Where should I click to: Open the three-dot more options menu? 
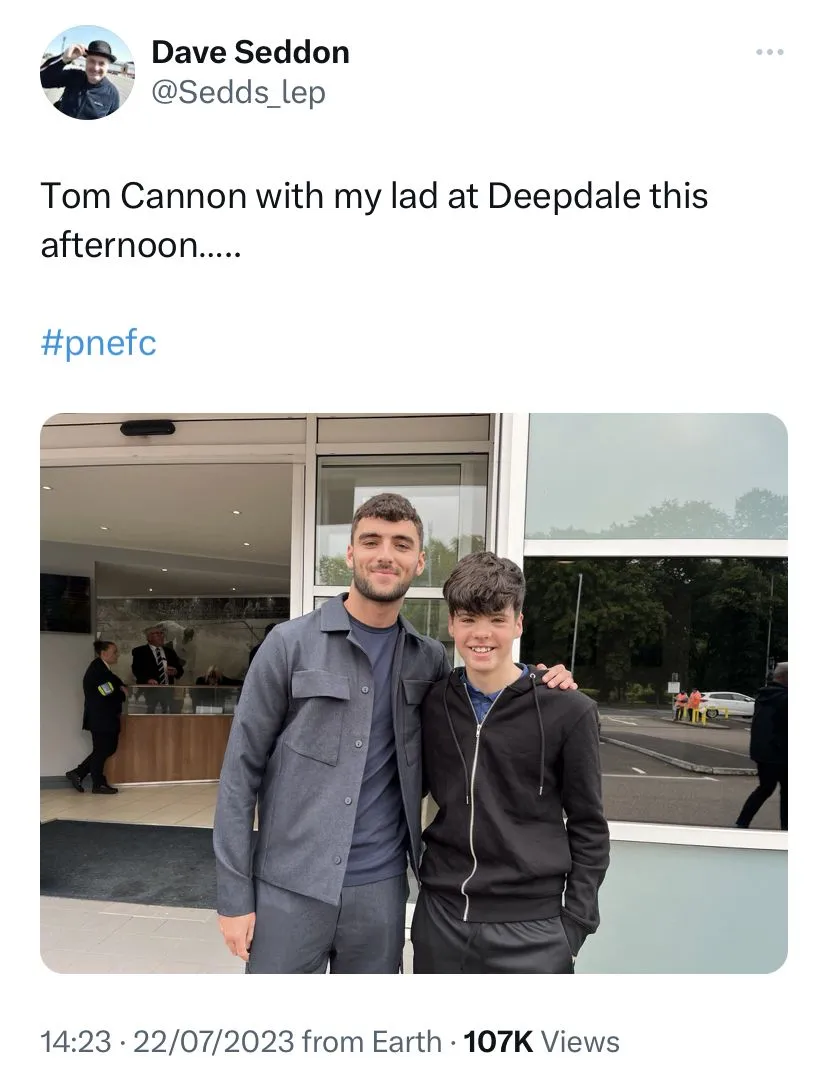click(x=769, y=52)
